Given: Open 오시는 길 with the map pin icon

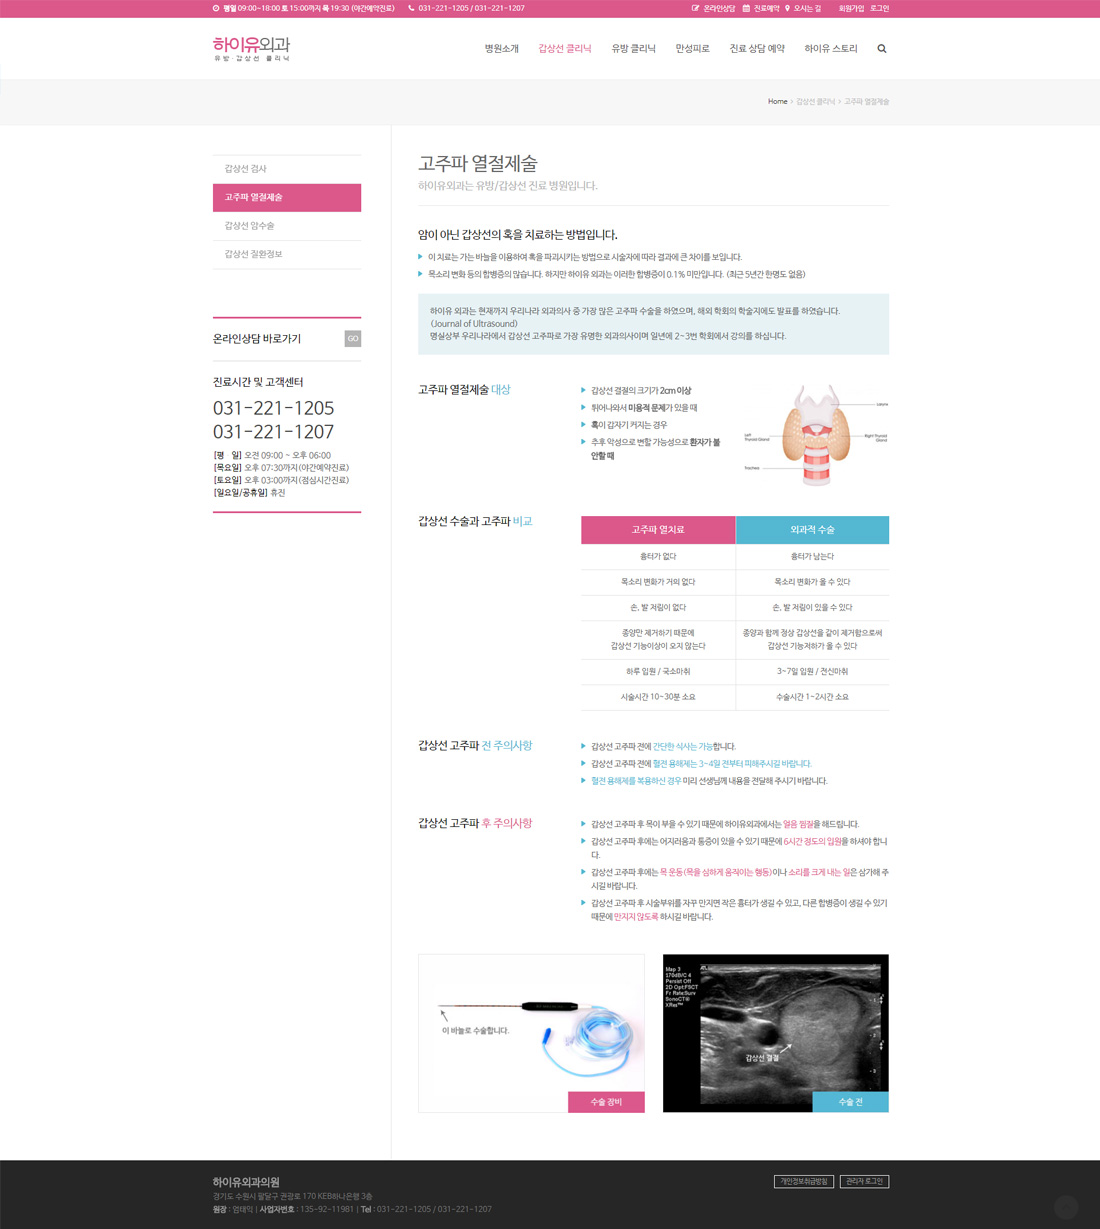Looking at the screenshot, I should [x=803, y=8].
